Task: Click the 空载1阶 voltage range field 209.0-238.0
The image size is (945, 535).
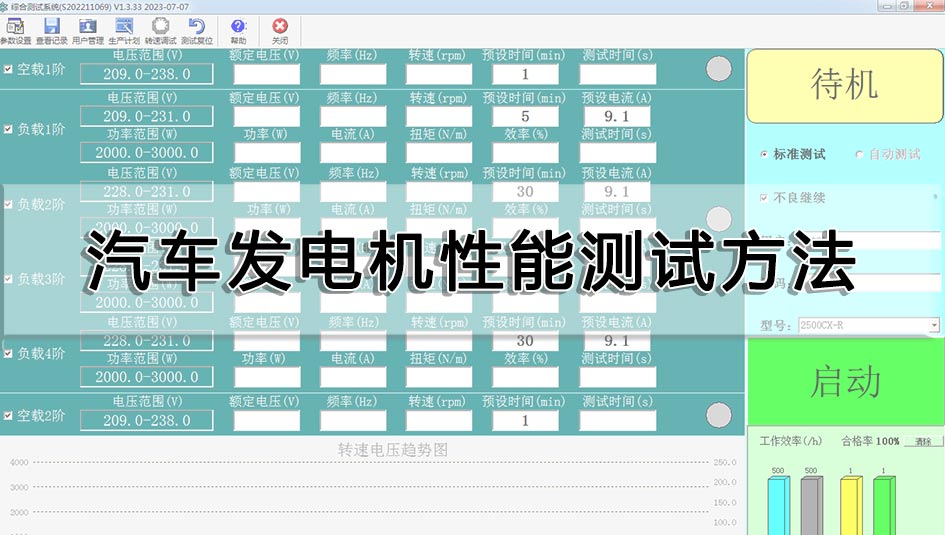Action: pos(146,74)
